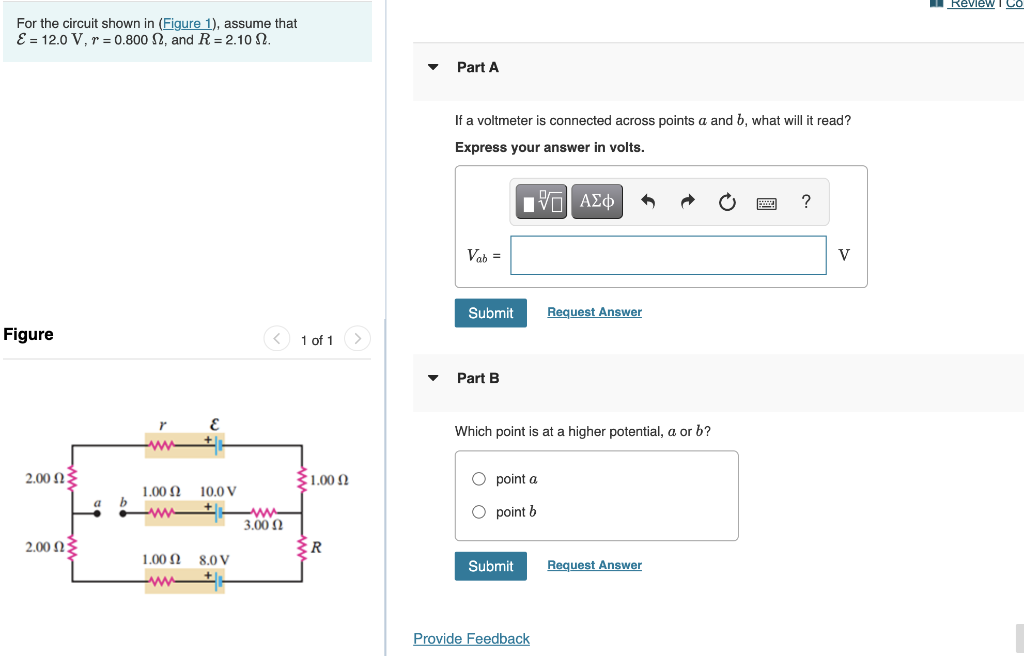Image resolution: width=1024 pixels, height=656 pixels.
Task: Collapse Part A section
Action: pyautogui.click(x=432, y=67)
